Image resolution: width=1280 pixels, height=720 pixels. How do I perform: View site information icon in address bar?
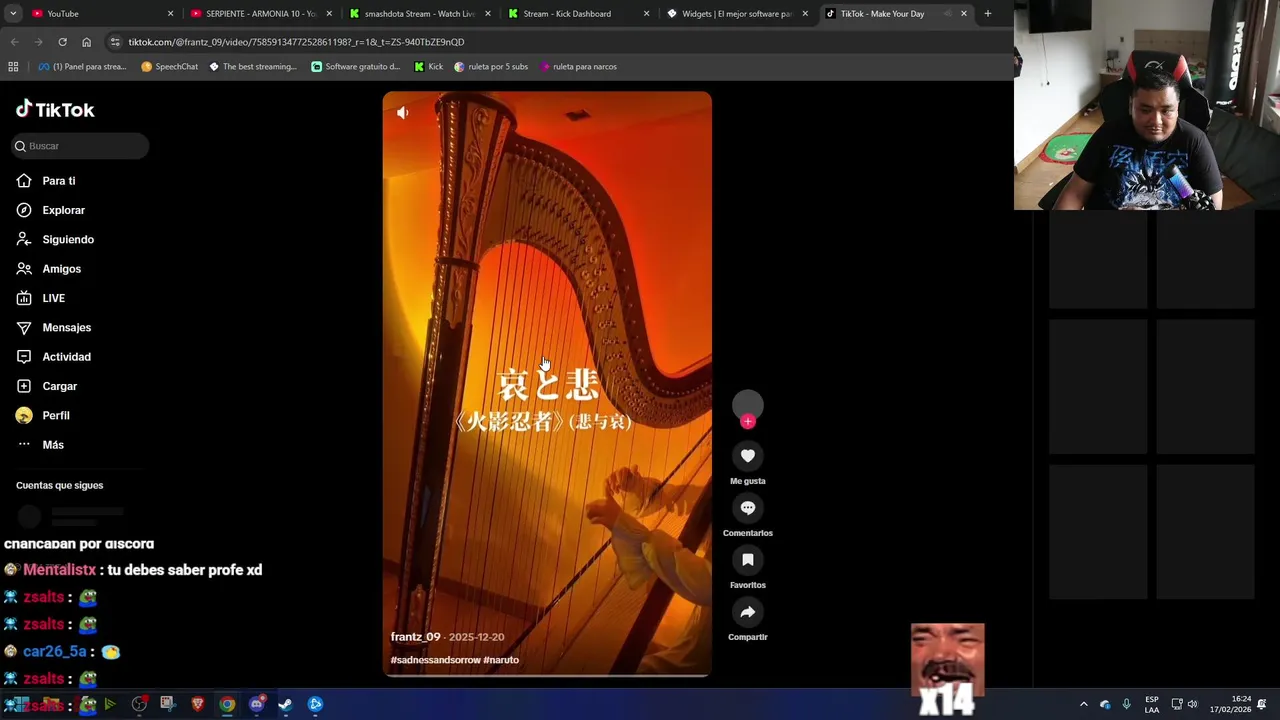point(115,42)
